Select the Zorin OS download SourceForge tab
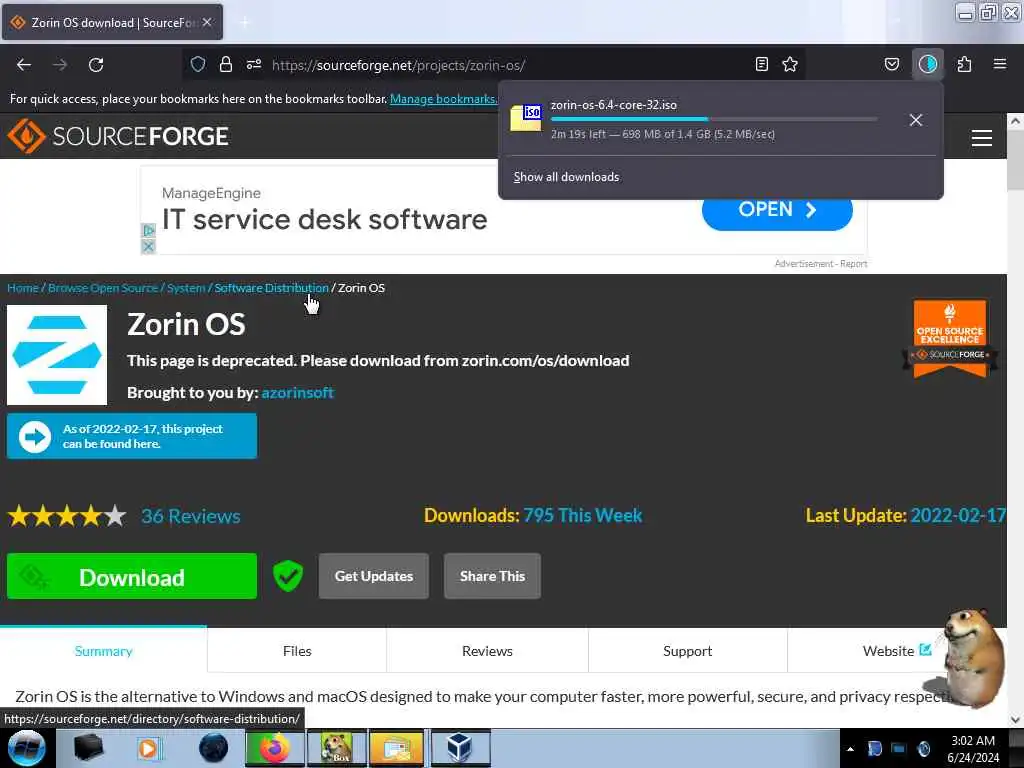Image resolution: width=1024 pixels, height=768 pixels. click(112, 22)
